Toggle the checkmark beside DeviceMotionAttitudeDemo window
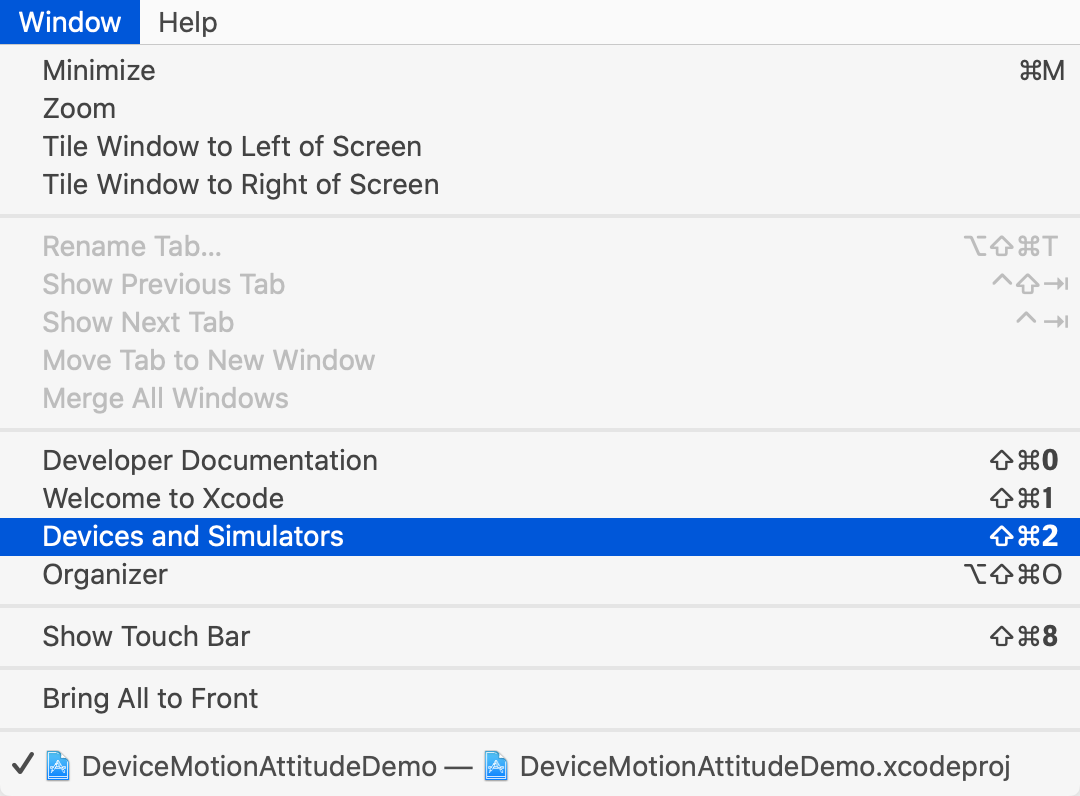1080x796 pixels. point(23,764)
